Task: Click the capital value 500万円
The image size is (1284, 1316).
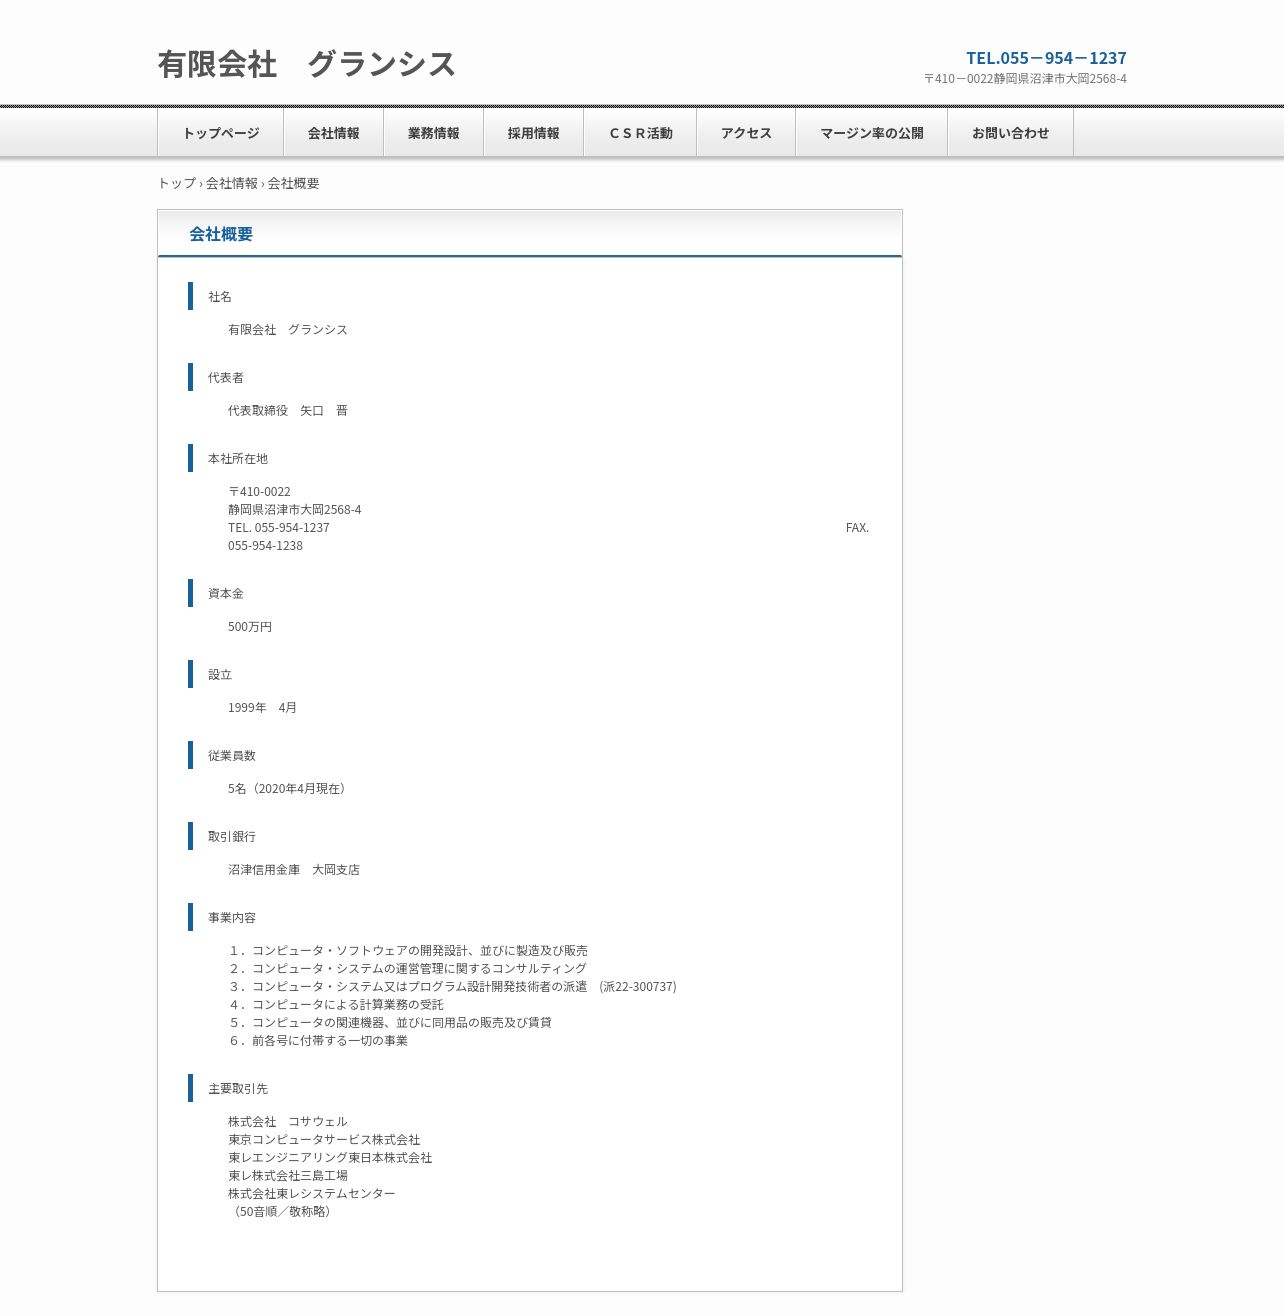Action: click(x=250, y=627)
